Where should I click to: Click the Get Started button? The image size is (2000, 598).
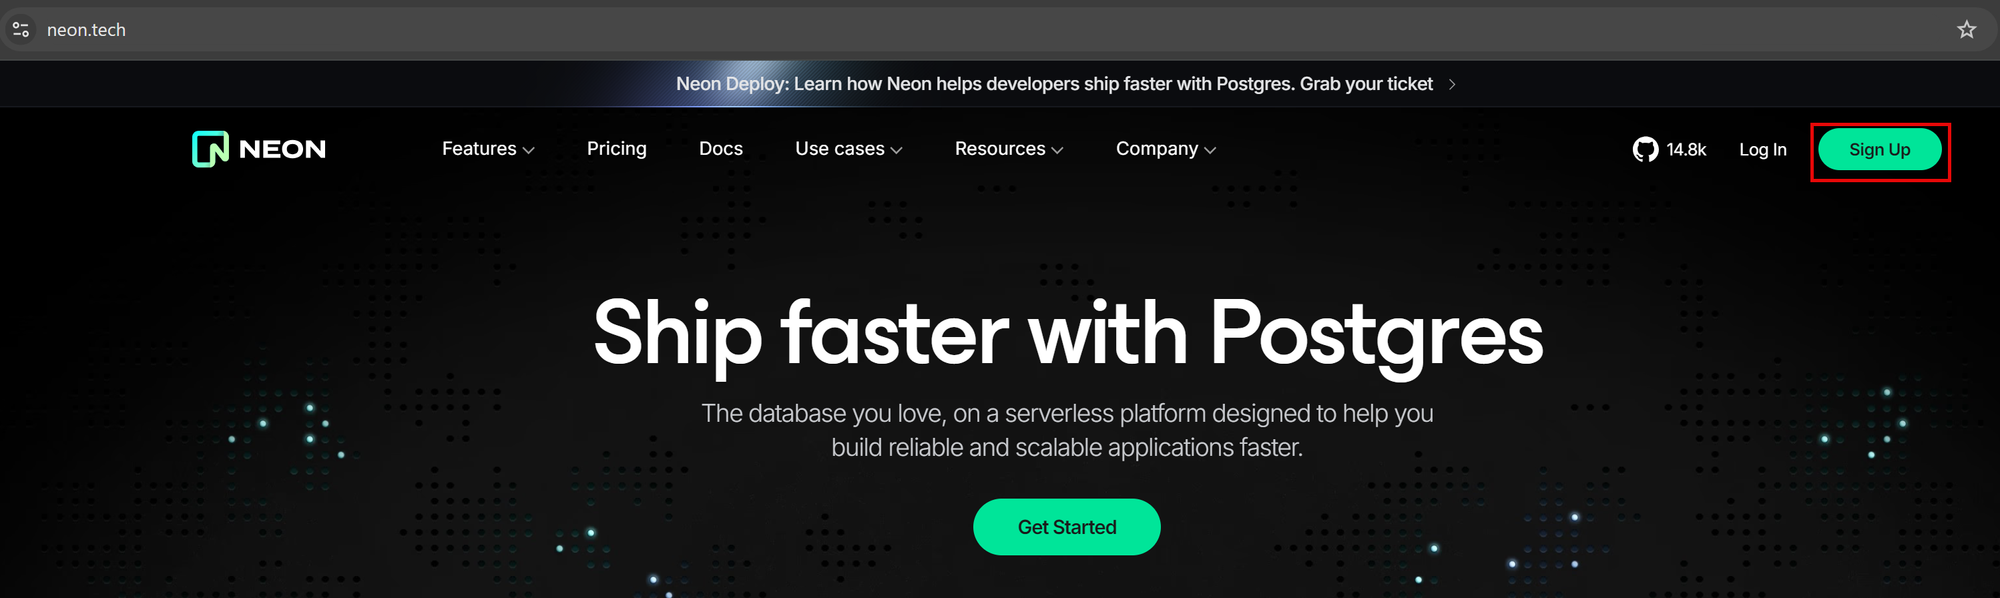1066,527
